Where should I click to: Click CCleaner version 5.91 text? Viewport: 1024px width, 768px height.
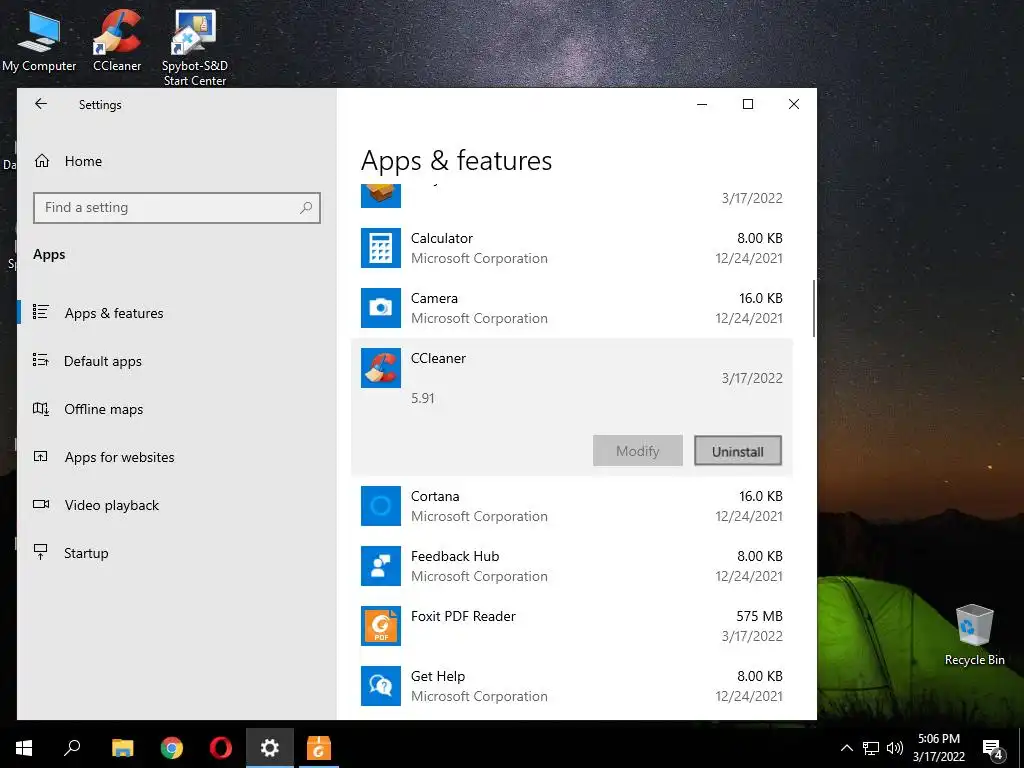coord(423,398)
